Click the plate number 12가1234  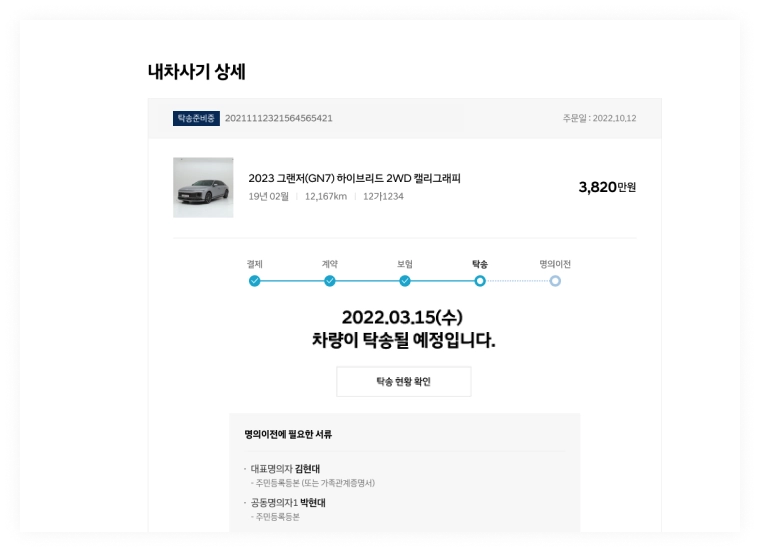(x=383, y=196)
